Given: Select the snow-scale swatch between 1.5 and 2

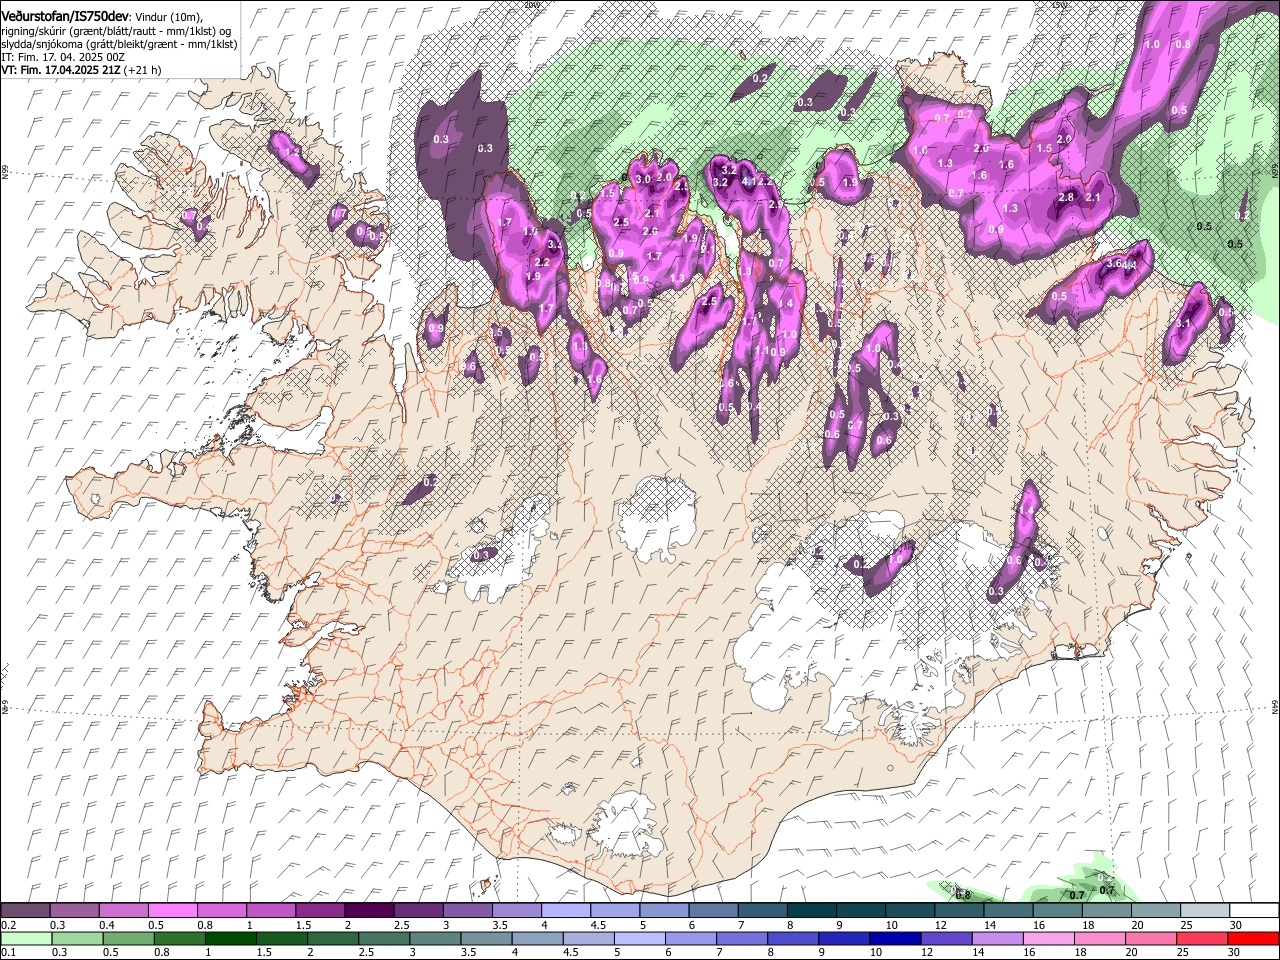Looking at the screenshot, I should pyautogui.click(x=319, y=910).
